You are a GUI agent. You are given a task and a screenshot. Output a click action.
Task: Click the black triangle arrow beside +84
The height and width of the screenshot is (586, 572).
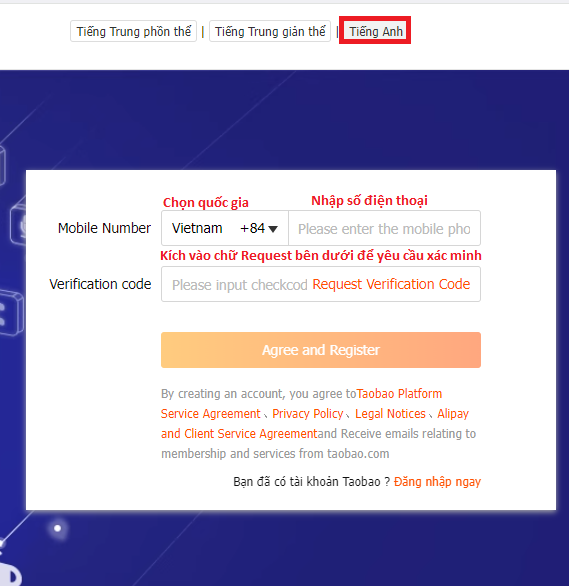(273, 229)
